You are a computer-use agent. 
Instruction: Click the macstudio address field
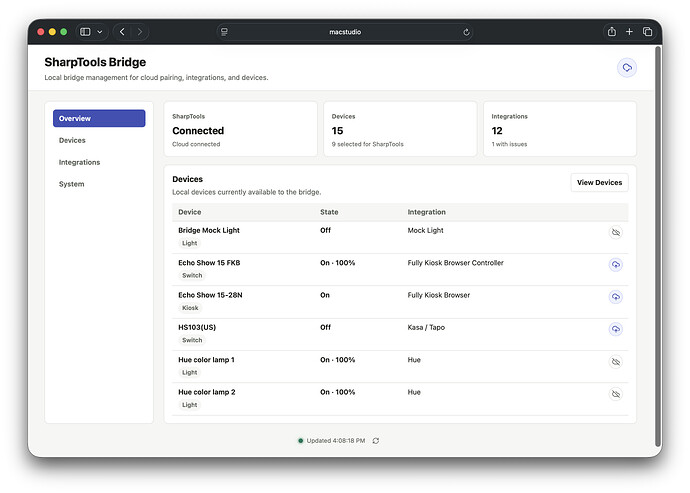(x=345, y=32)
